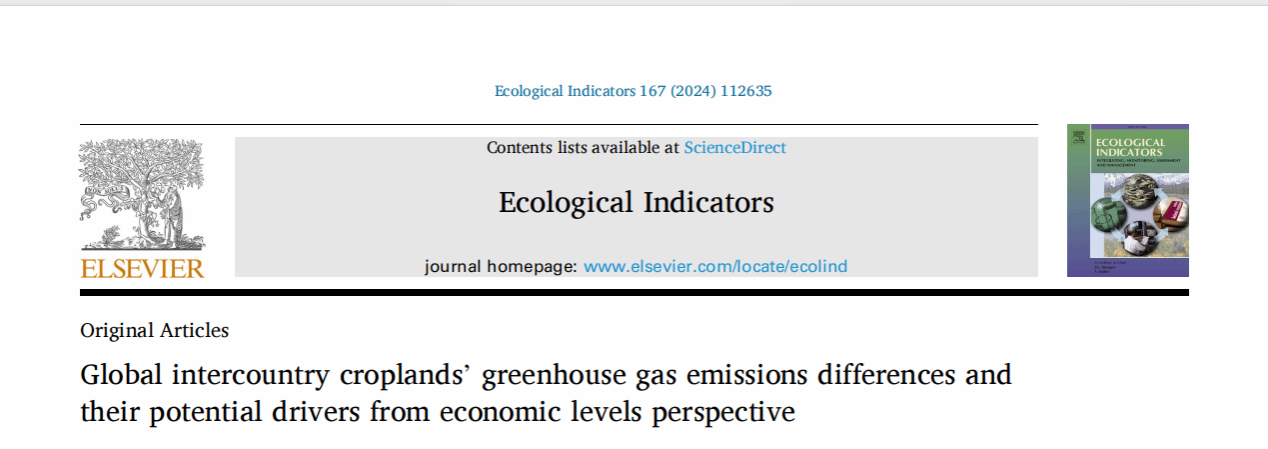The height and width of the screenshot is (449, 1268).
Task: Click the orange ELSEVIER wordmark
Action: coord(142,268)
